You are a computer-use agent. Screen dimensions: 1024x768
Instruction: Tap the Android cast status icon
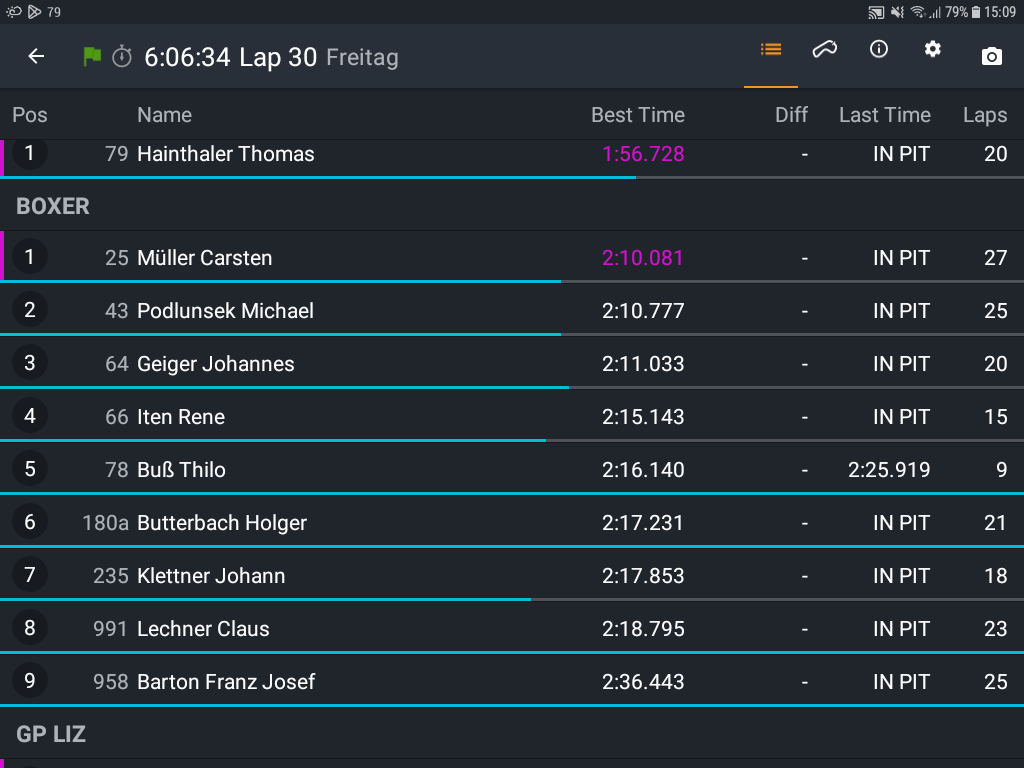pos(876,12)
